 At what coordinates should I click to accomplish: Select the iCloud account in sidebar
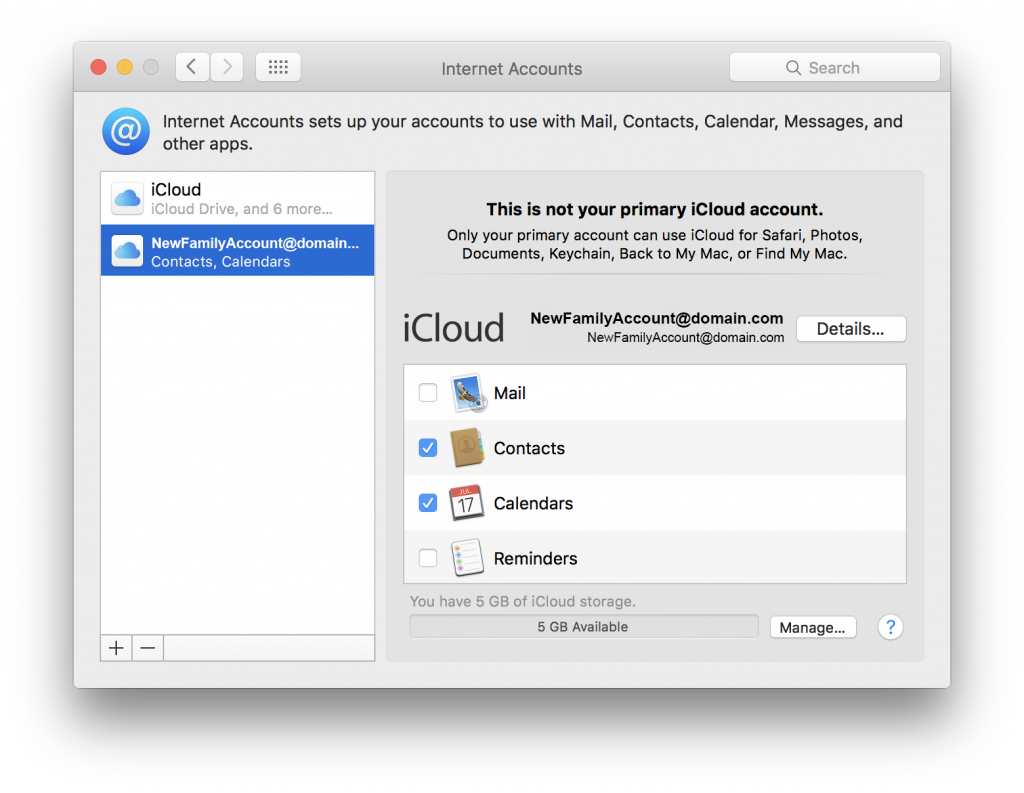[x=238, y=198]
